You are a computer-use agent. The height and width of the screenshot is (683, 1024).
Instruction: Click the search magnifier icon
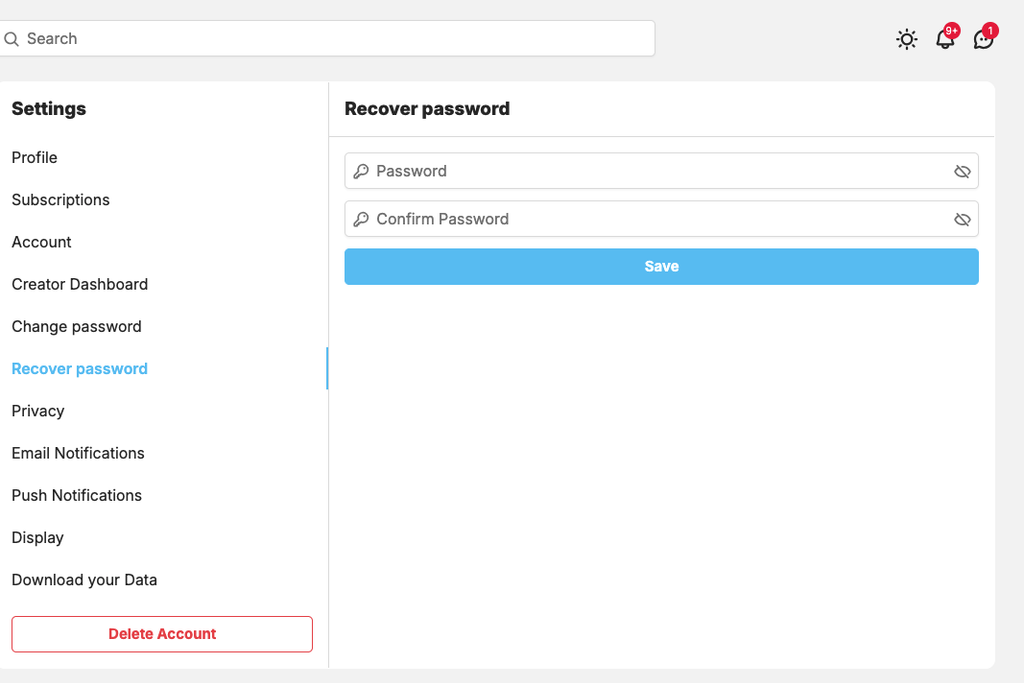pos(12,39)
